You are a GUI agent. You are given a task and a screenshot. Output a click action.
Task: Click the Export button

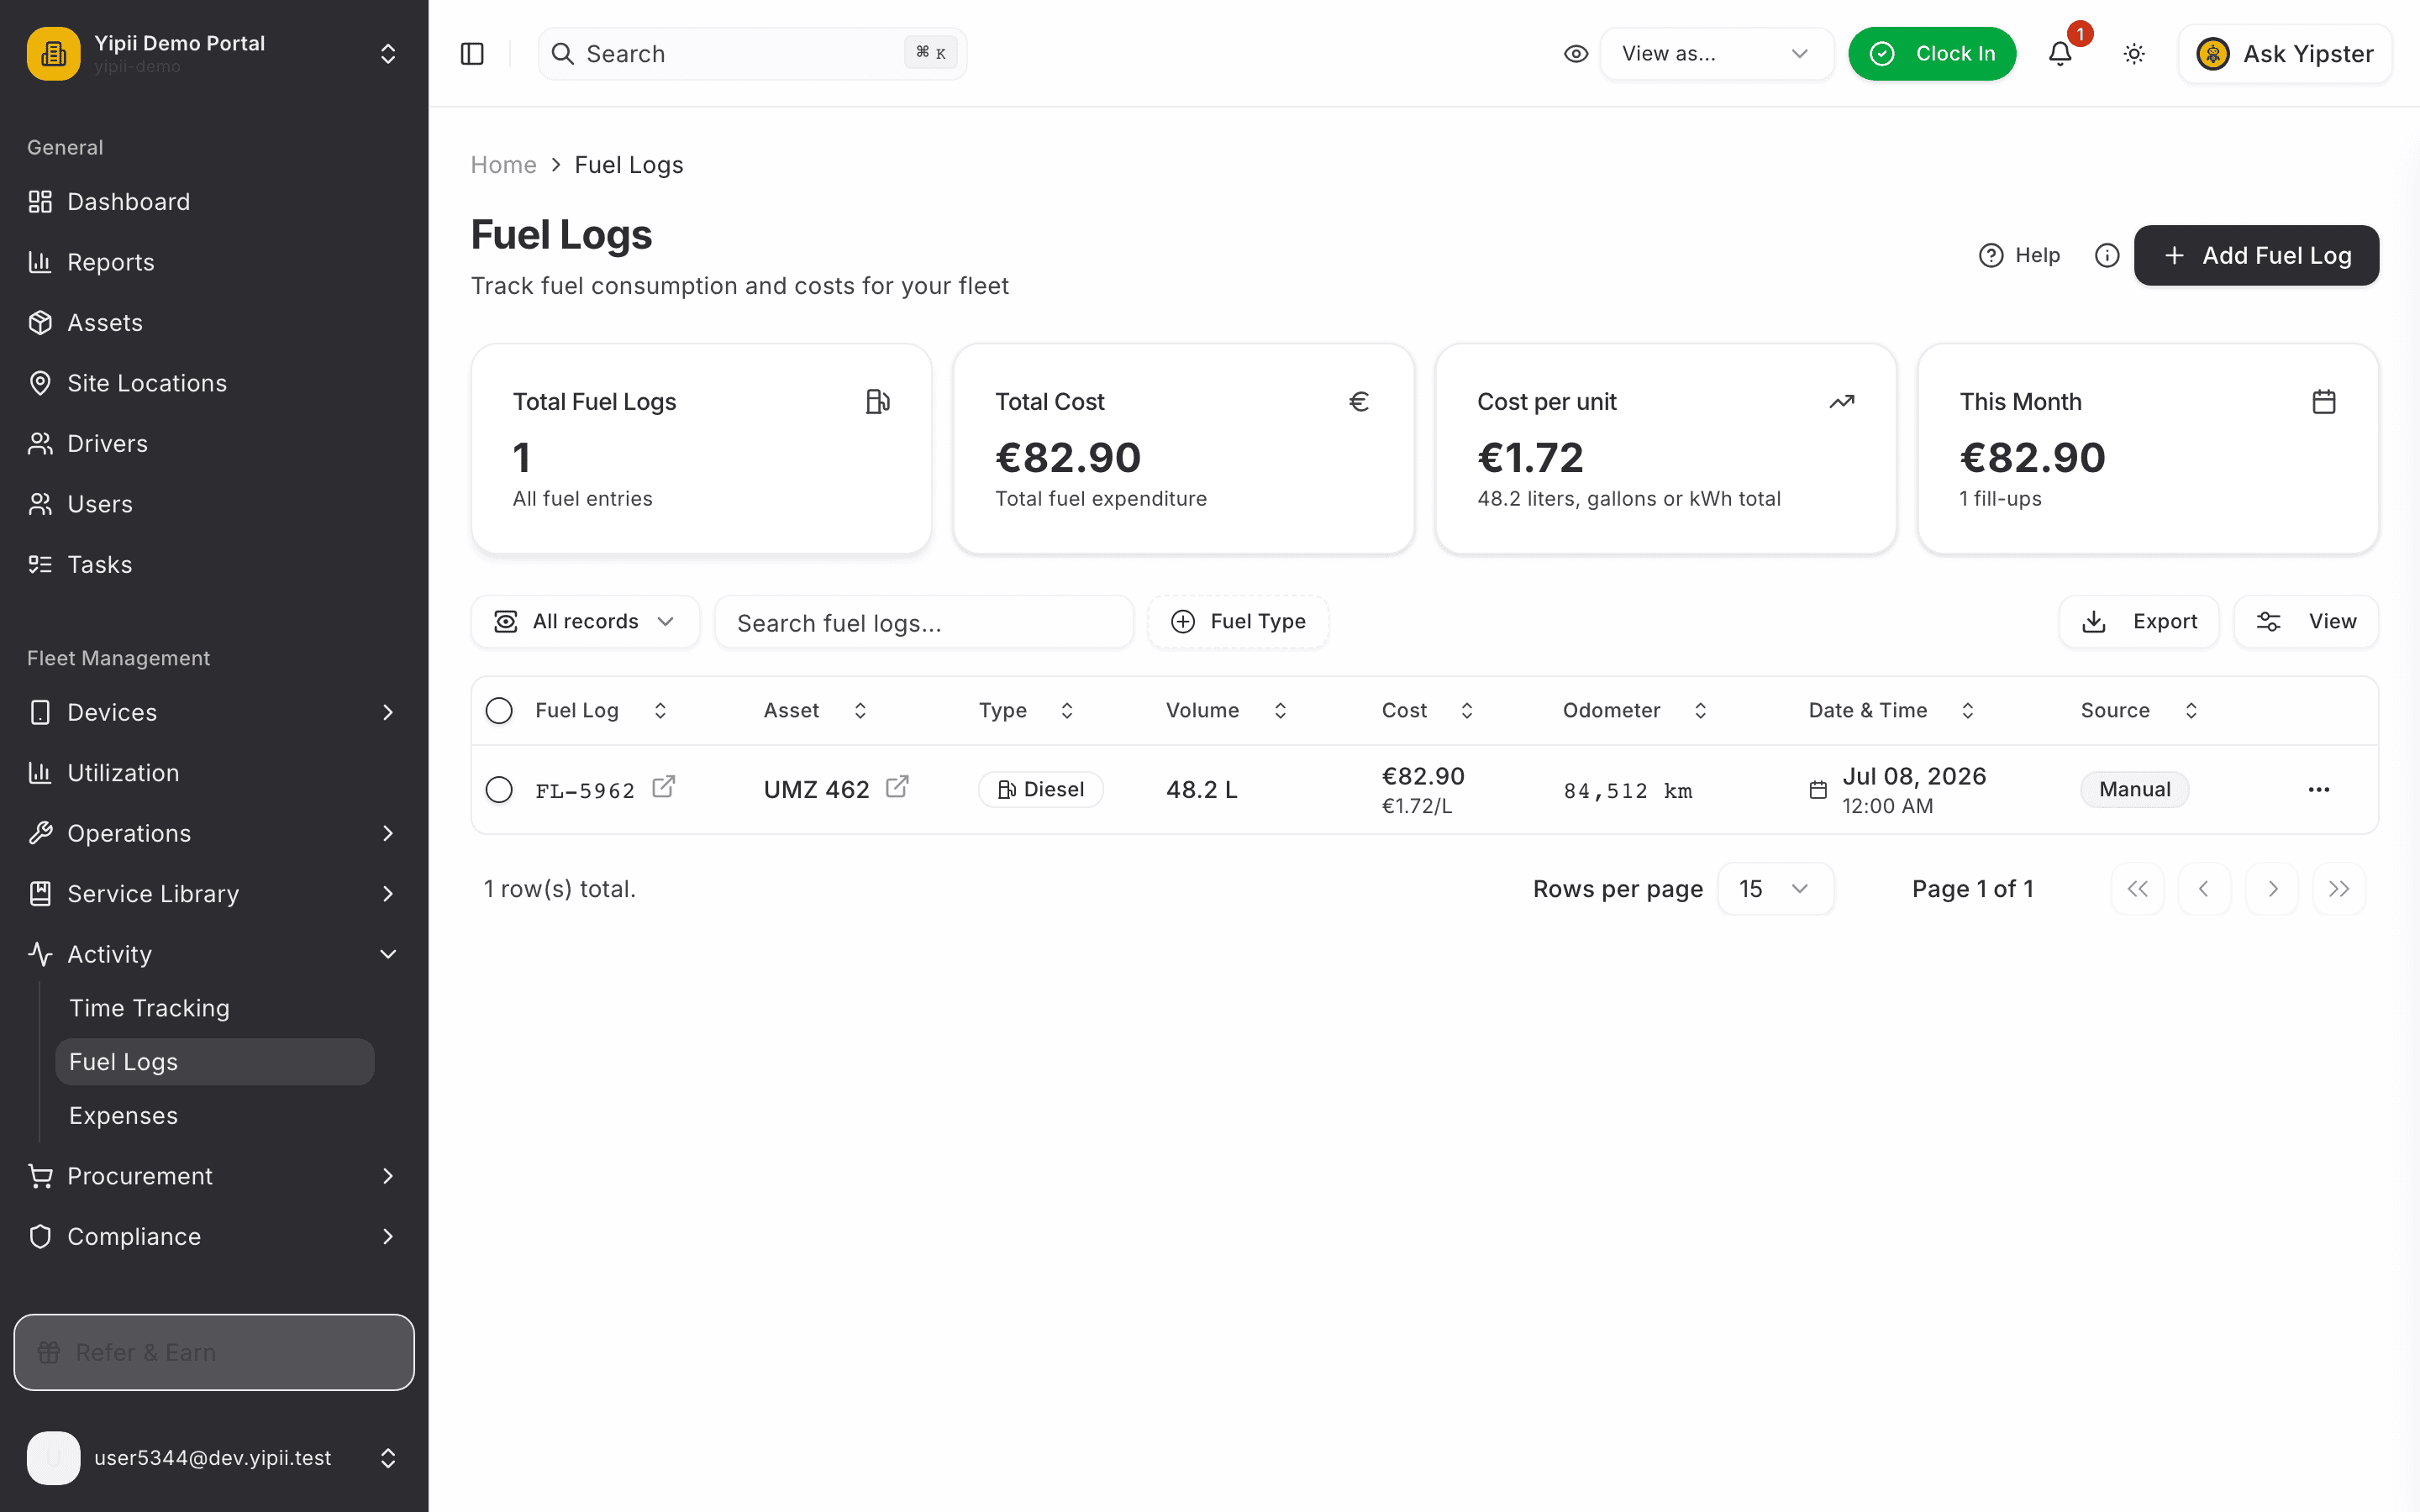point(2139,622)
